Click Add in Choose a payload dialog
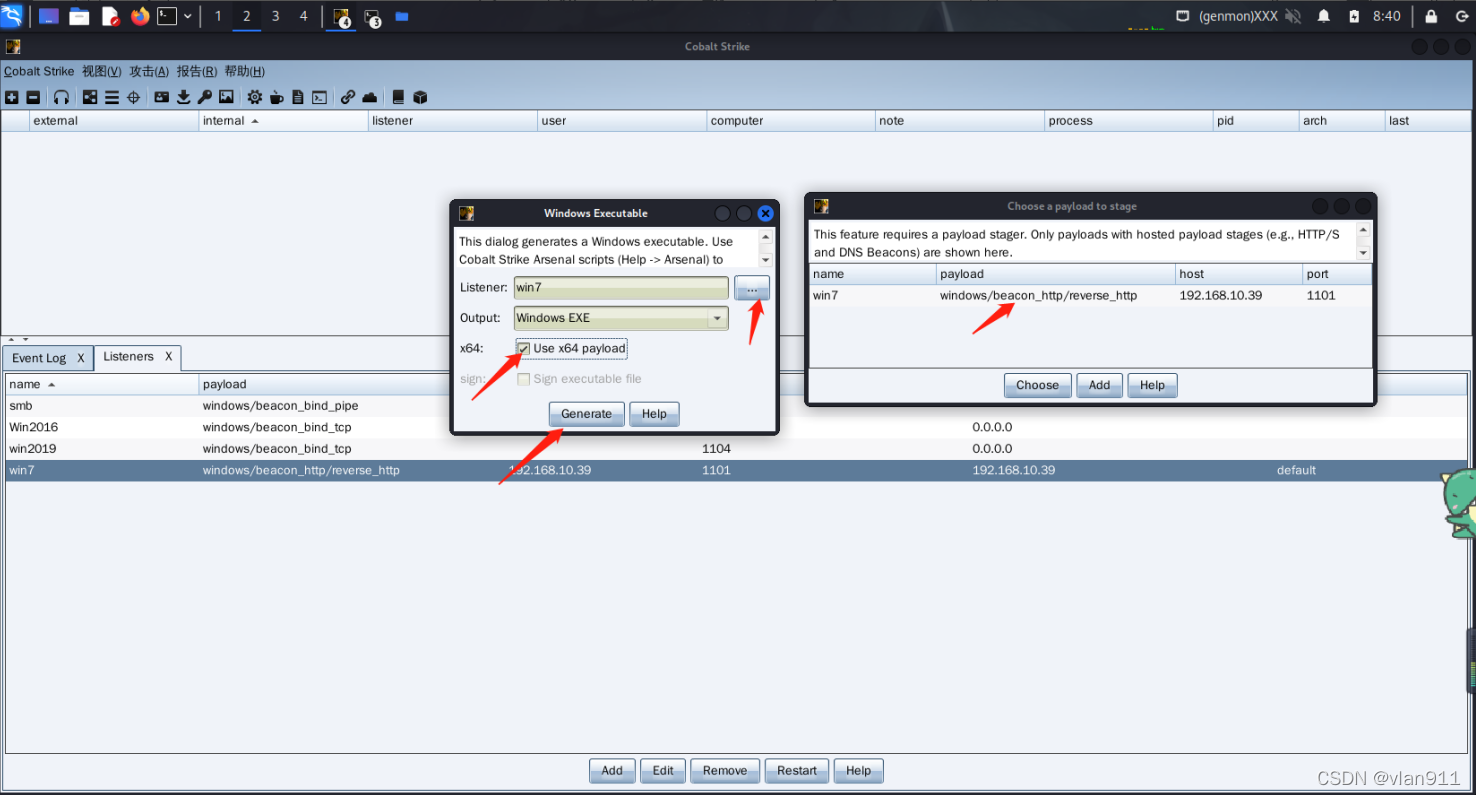Screen dimensions: 1476x795 click(1099, 385)
